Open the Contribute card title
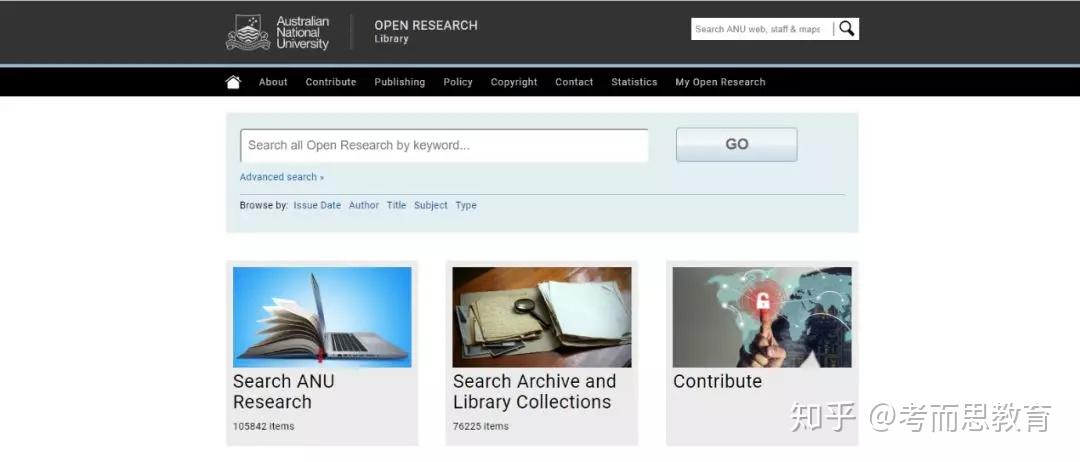 click(x=717, y=381)
